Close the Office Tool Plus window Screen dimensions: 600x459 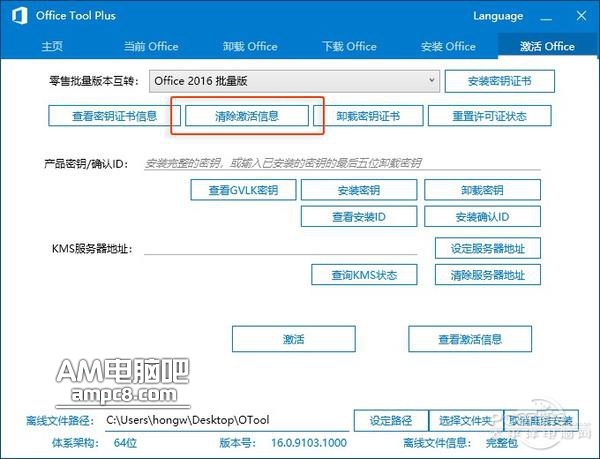click(x=582, y=16)
